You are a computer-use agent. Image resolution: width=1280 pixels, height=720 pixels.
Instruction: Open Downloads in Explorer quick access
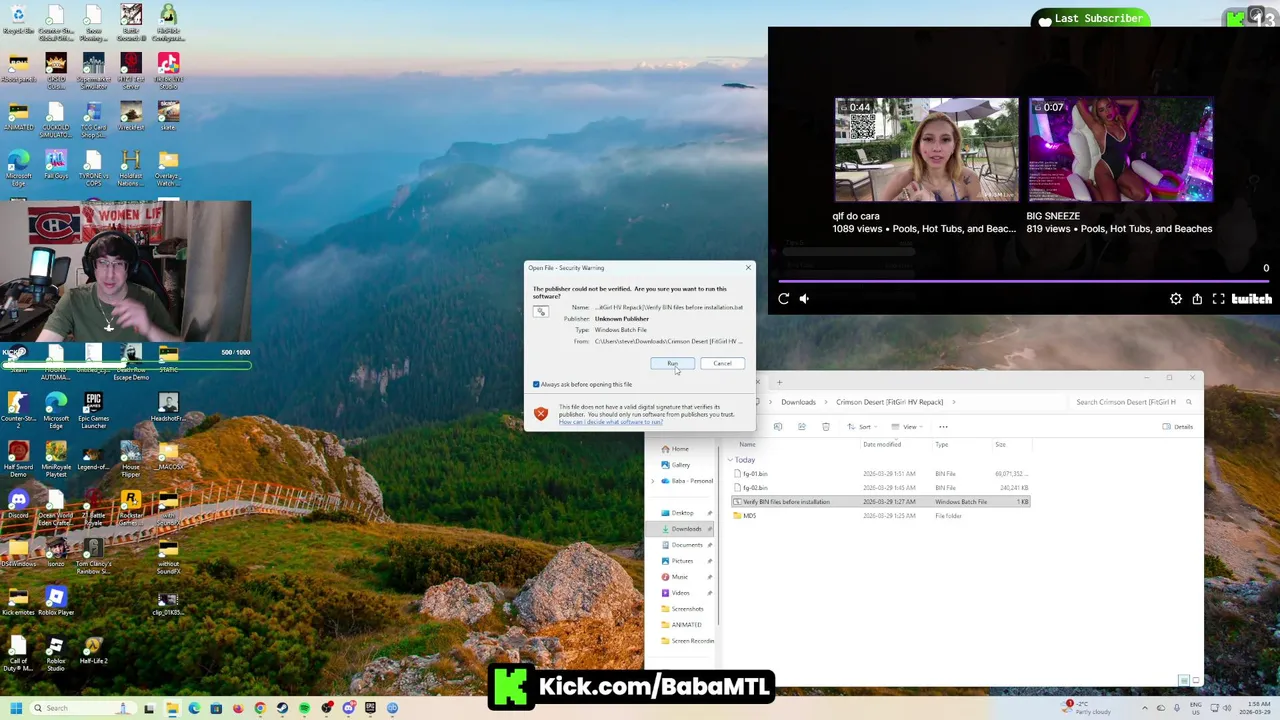[x=686, y=529]
